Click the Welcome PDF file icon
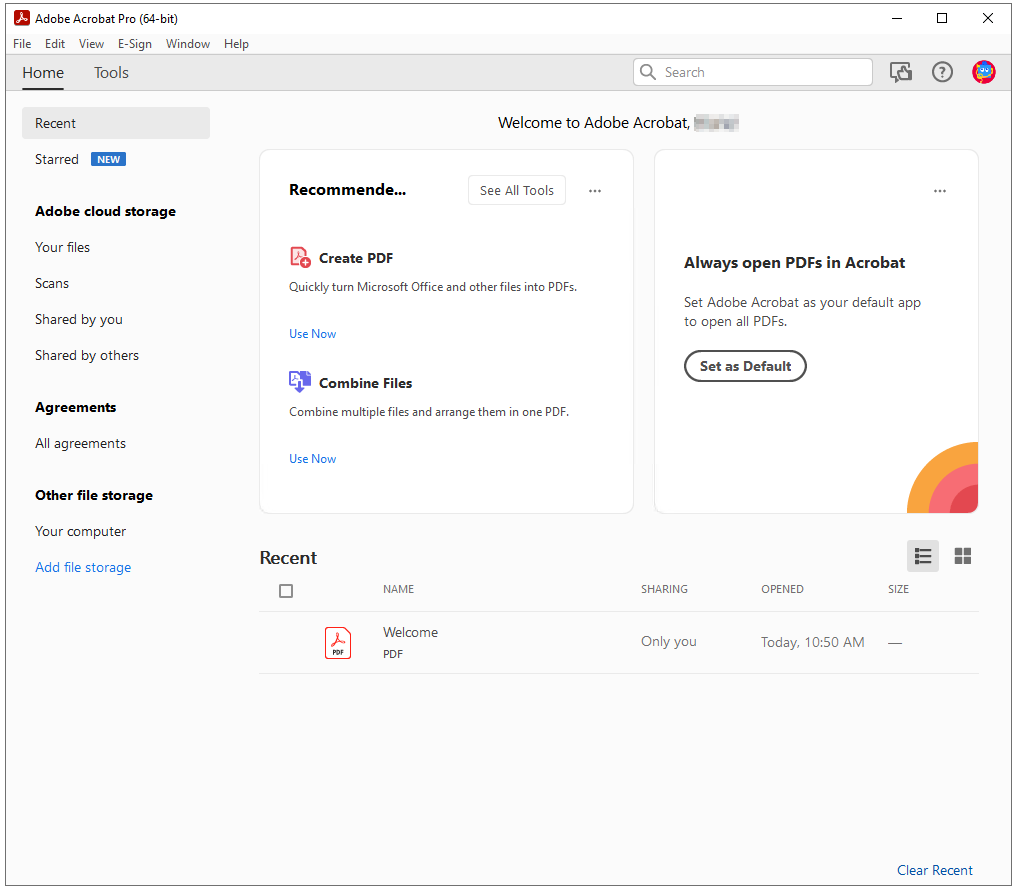Image resolution: width=1017 pixels, height=889 pixels. (338, 643)
